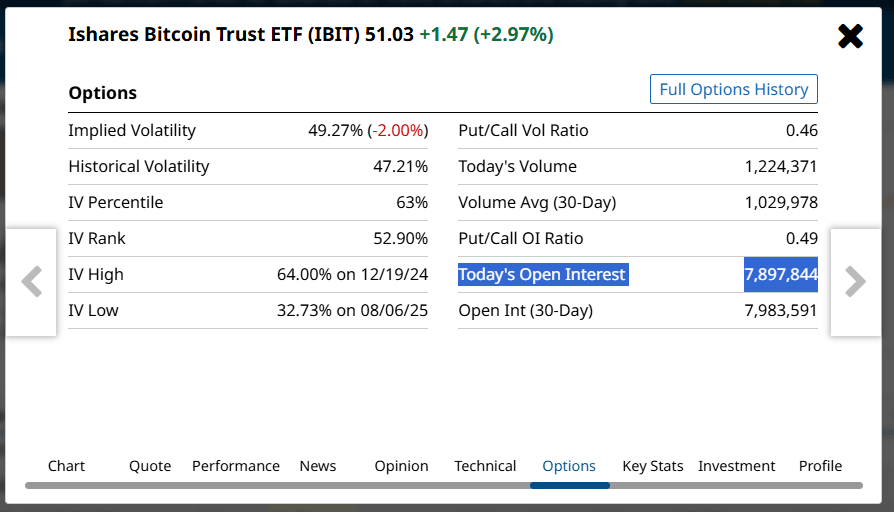View the Profile tab
Image resolution: width=894 pixels, height=512 pixels.
820,466
